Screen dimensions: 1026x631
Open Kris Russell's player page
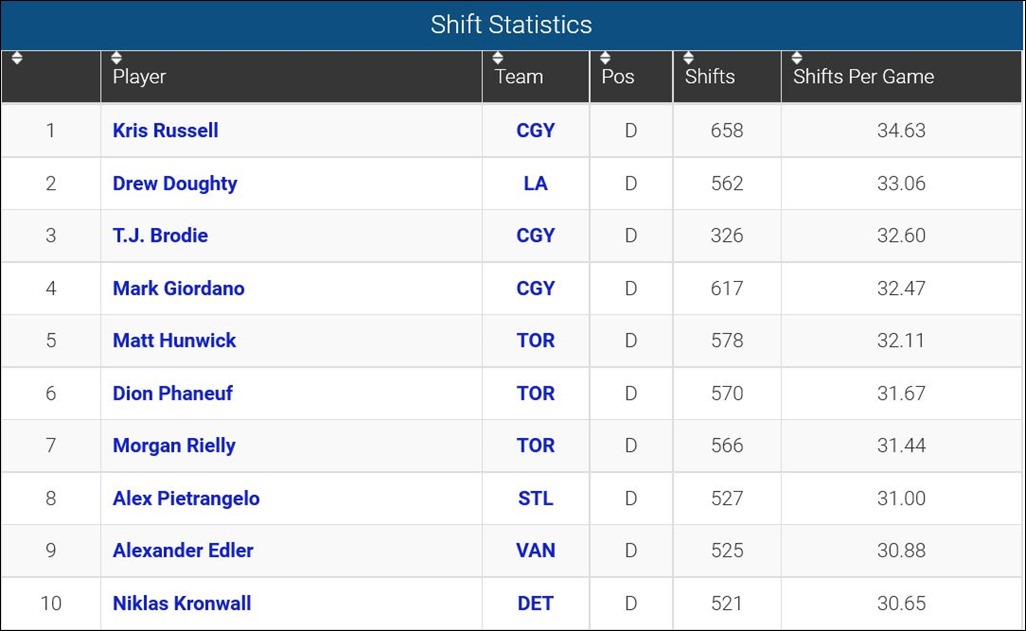coord(164,130)
